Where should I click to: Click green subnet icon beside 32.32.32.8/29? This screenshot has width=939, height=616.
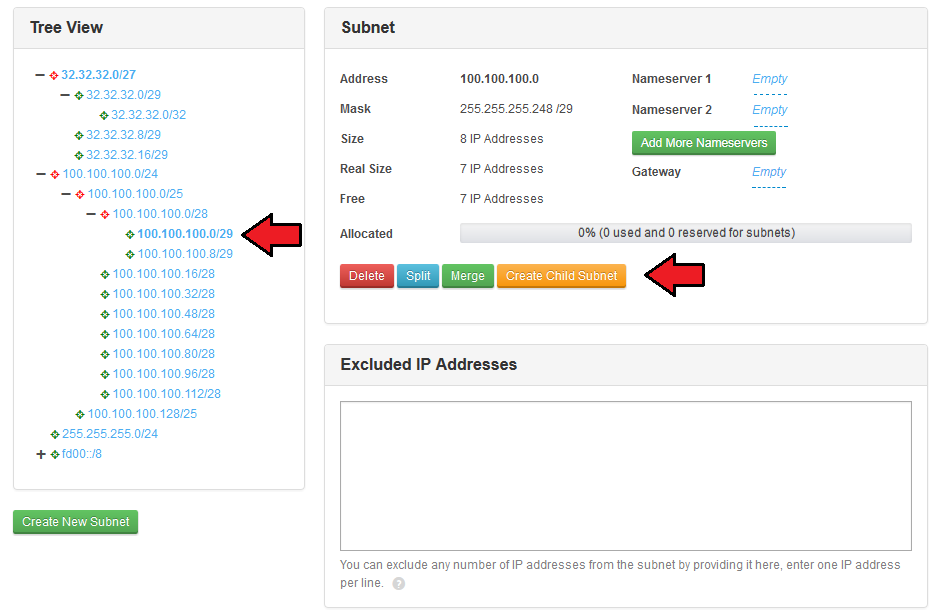click(79, 135)
